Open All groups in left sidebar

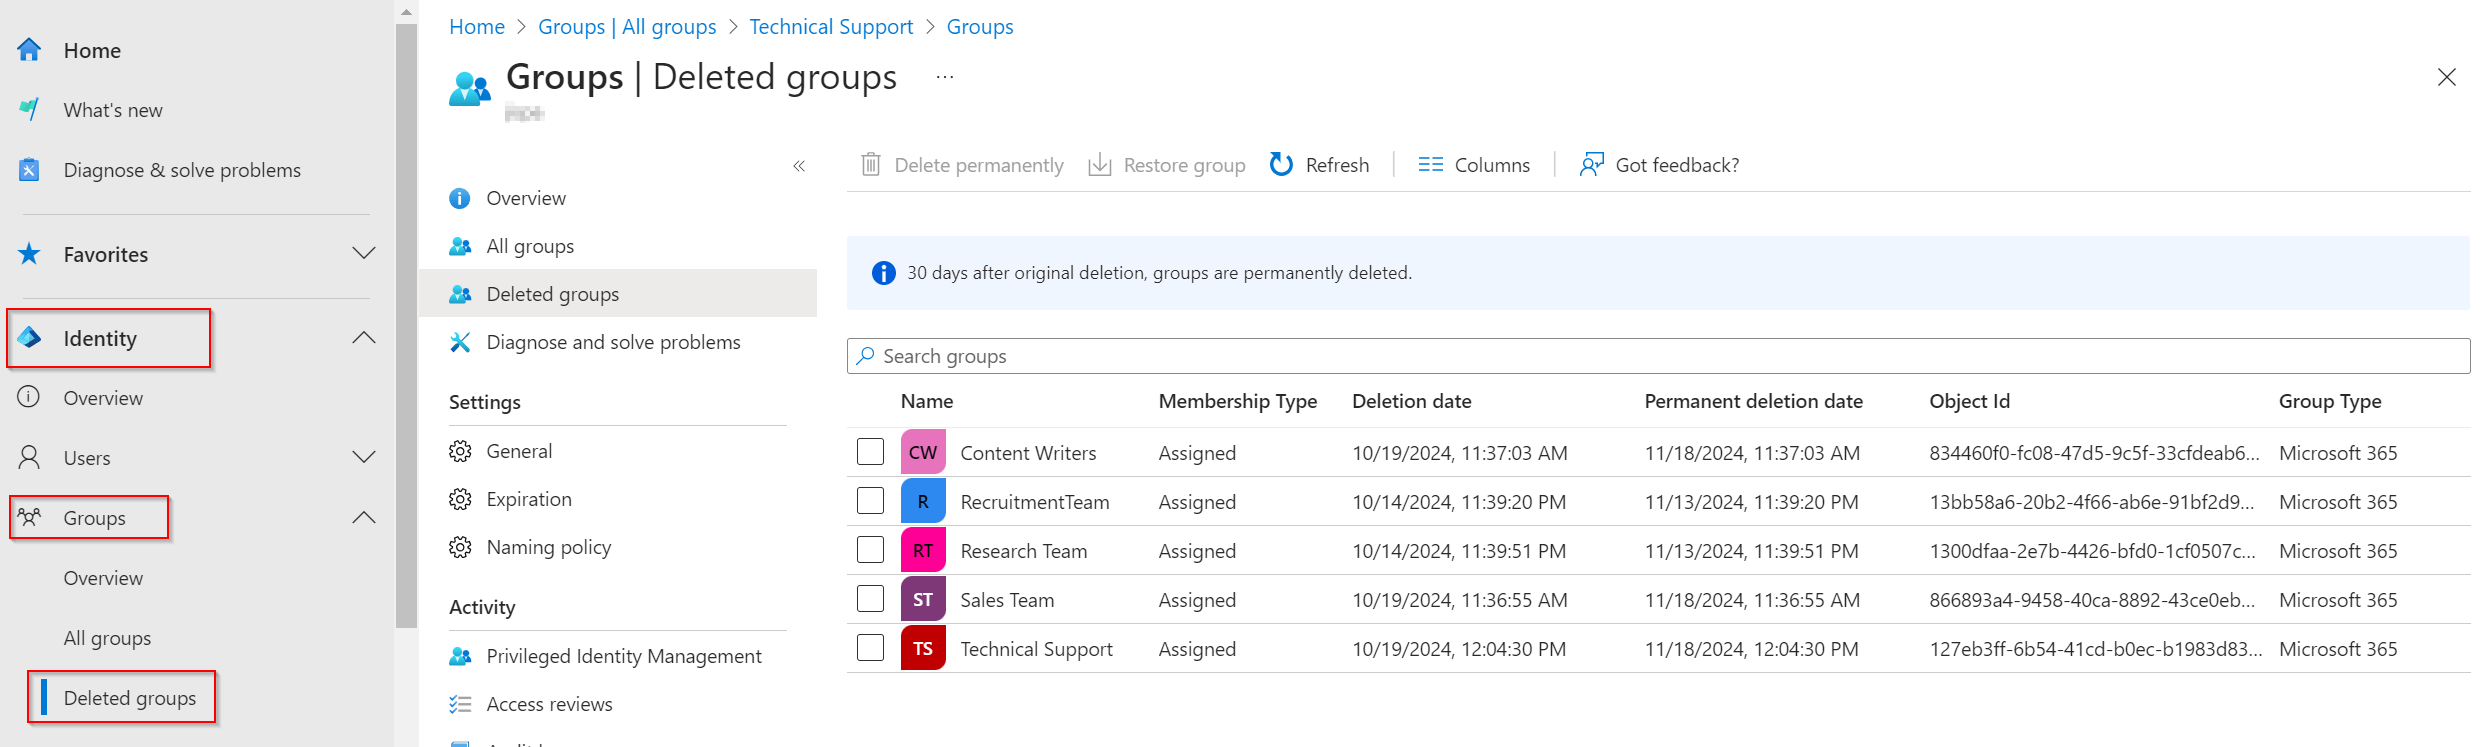[x=107, y=638]
